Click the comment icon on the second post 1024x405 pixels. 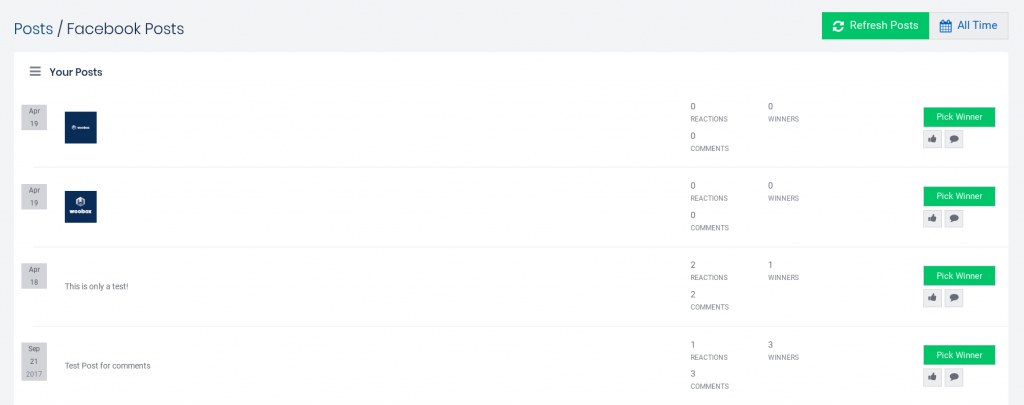954,218
